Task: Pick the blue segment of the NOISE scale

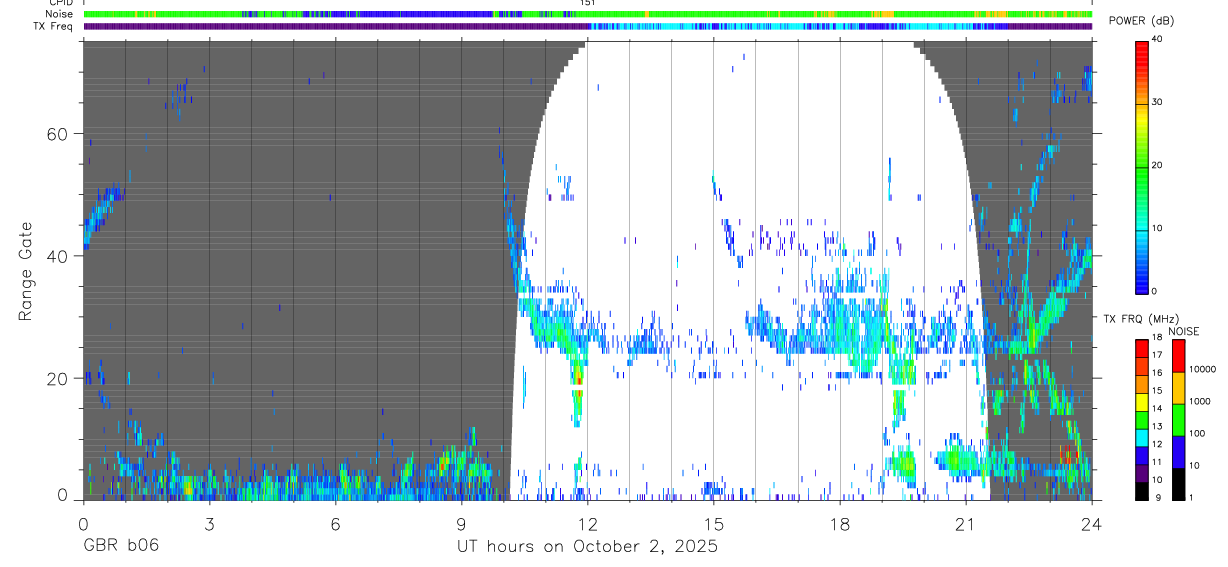Action: (x=1179, y=452)
